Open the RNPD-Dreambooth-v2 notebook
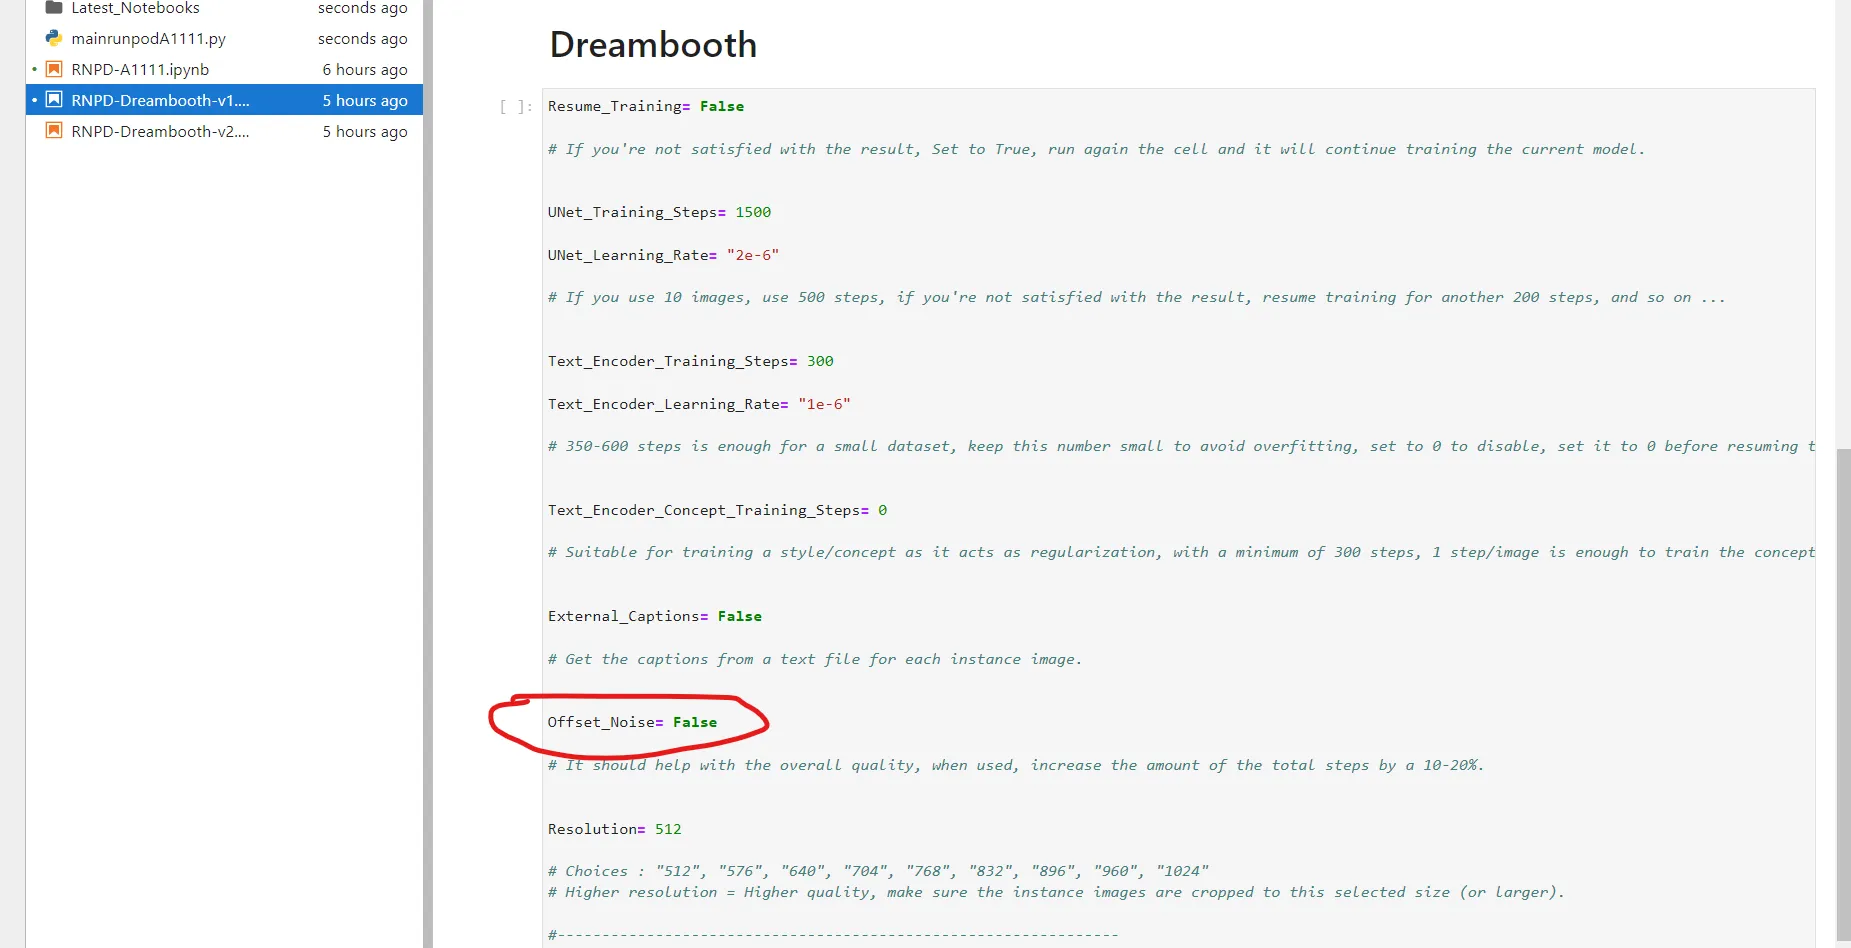1851x948 pixels. coord(160,132)
